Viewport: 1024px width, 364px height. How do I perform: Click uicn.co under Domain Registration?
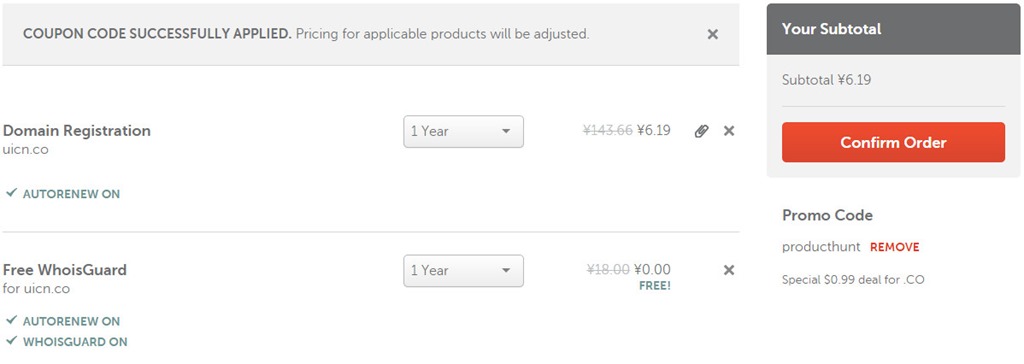[x=25, y=150]
